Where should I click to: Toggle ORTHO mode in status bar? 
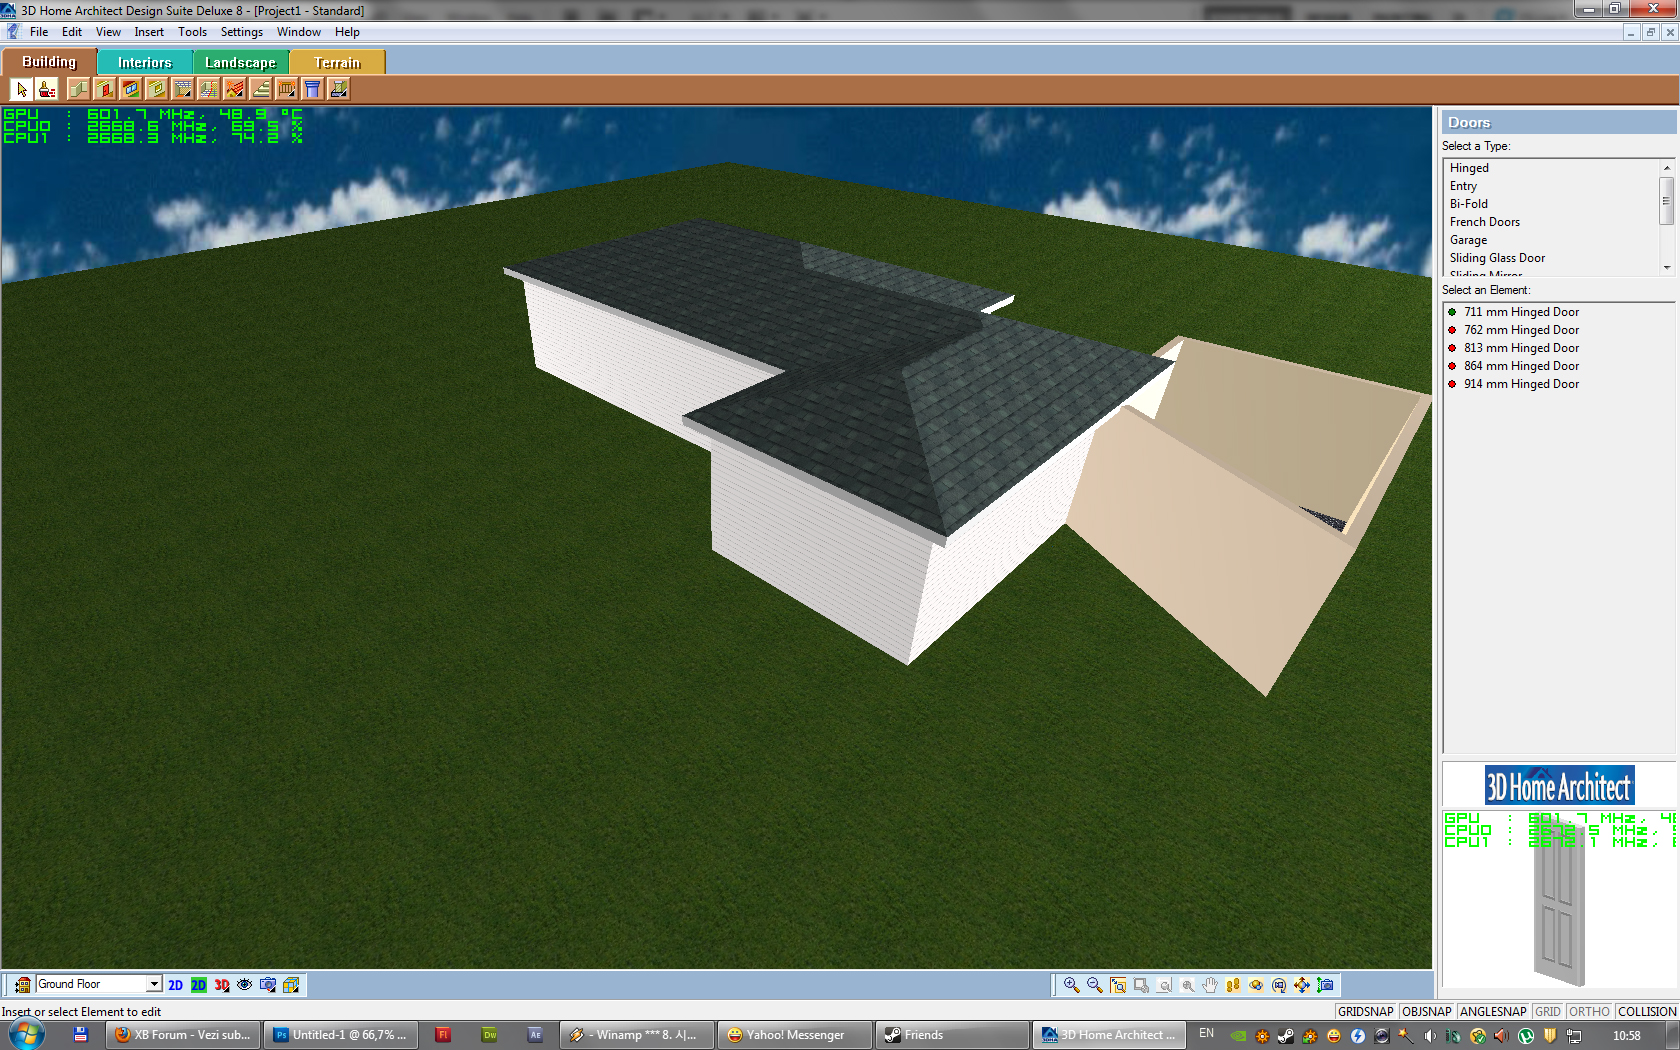point(1589,1012)
